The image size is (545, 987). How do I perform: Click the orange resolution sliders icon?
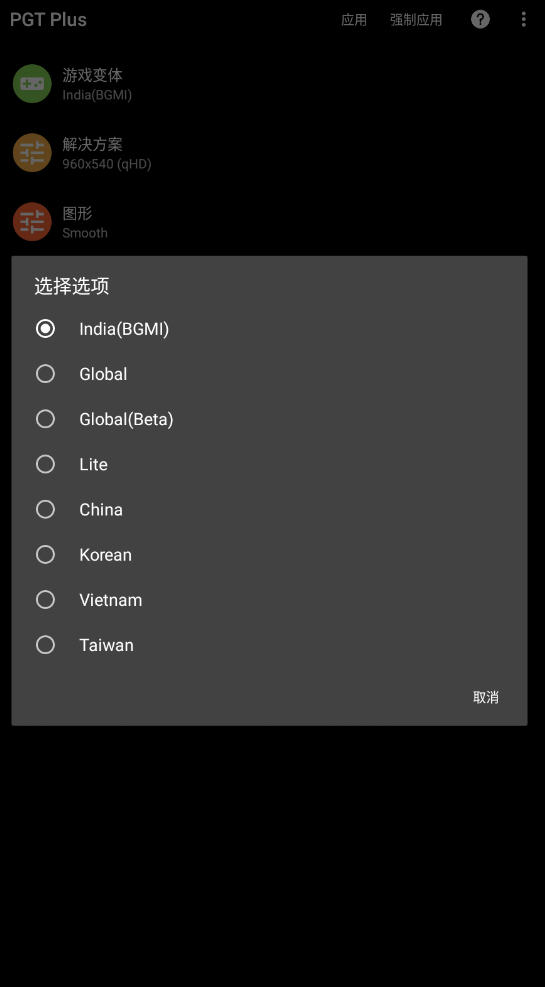(x=32, y=152)
